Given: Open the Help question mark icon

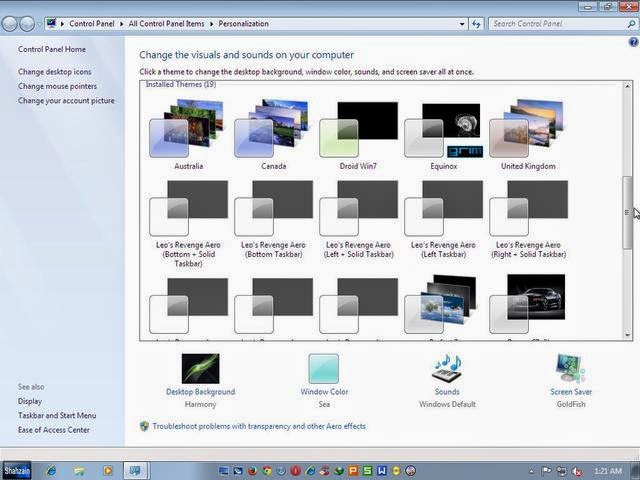Looking at the screenshot, I should (633, 42).
